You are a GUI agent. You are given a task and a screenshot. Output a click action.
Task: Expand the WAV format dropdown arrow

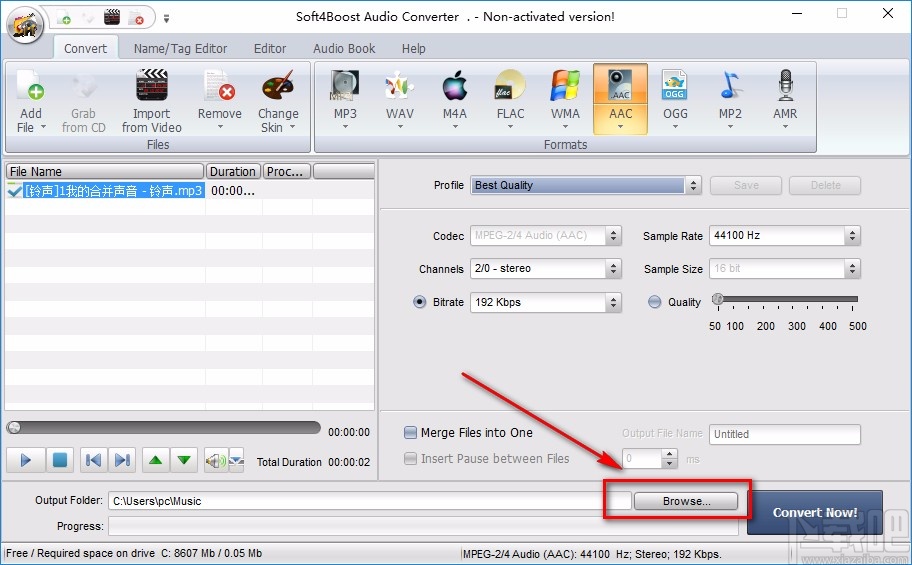point(400,126)
